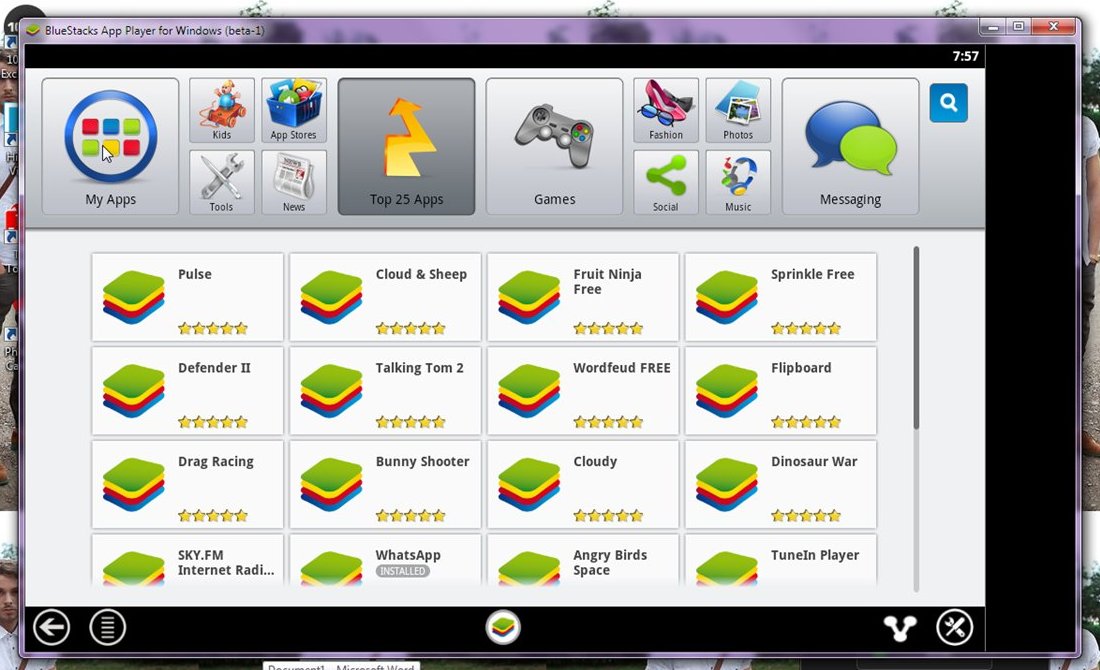
Task: Open BlueStacks settings wrench icon
Action: (954, 627)
